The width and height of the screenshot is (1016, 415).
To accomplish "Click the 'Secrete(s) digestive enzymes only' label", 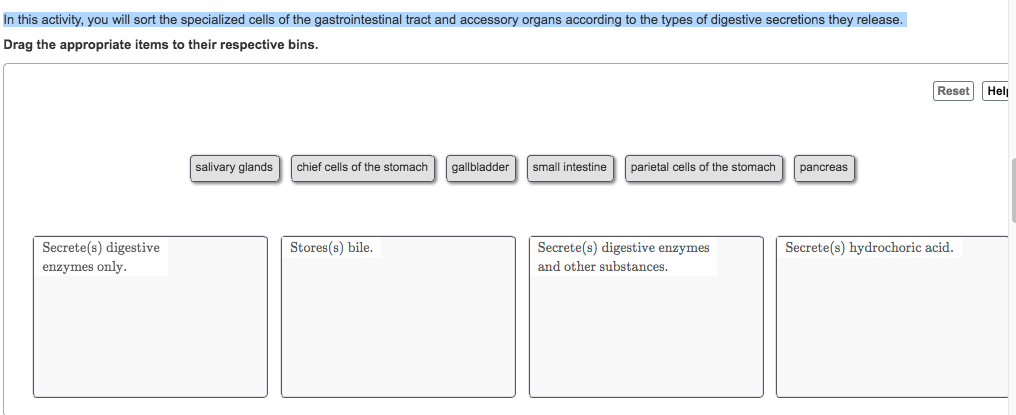I will point(100,257).
